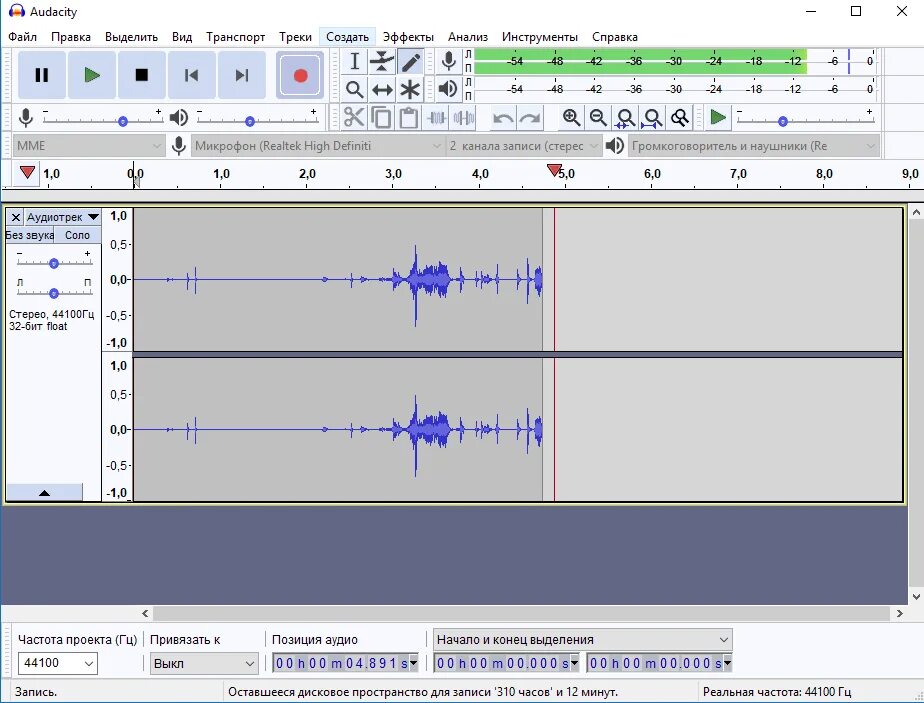Open the Правка menu
Screen dimensions: 924x703
tap(71, 37)
